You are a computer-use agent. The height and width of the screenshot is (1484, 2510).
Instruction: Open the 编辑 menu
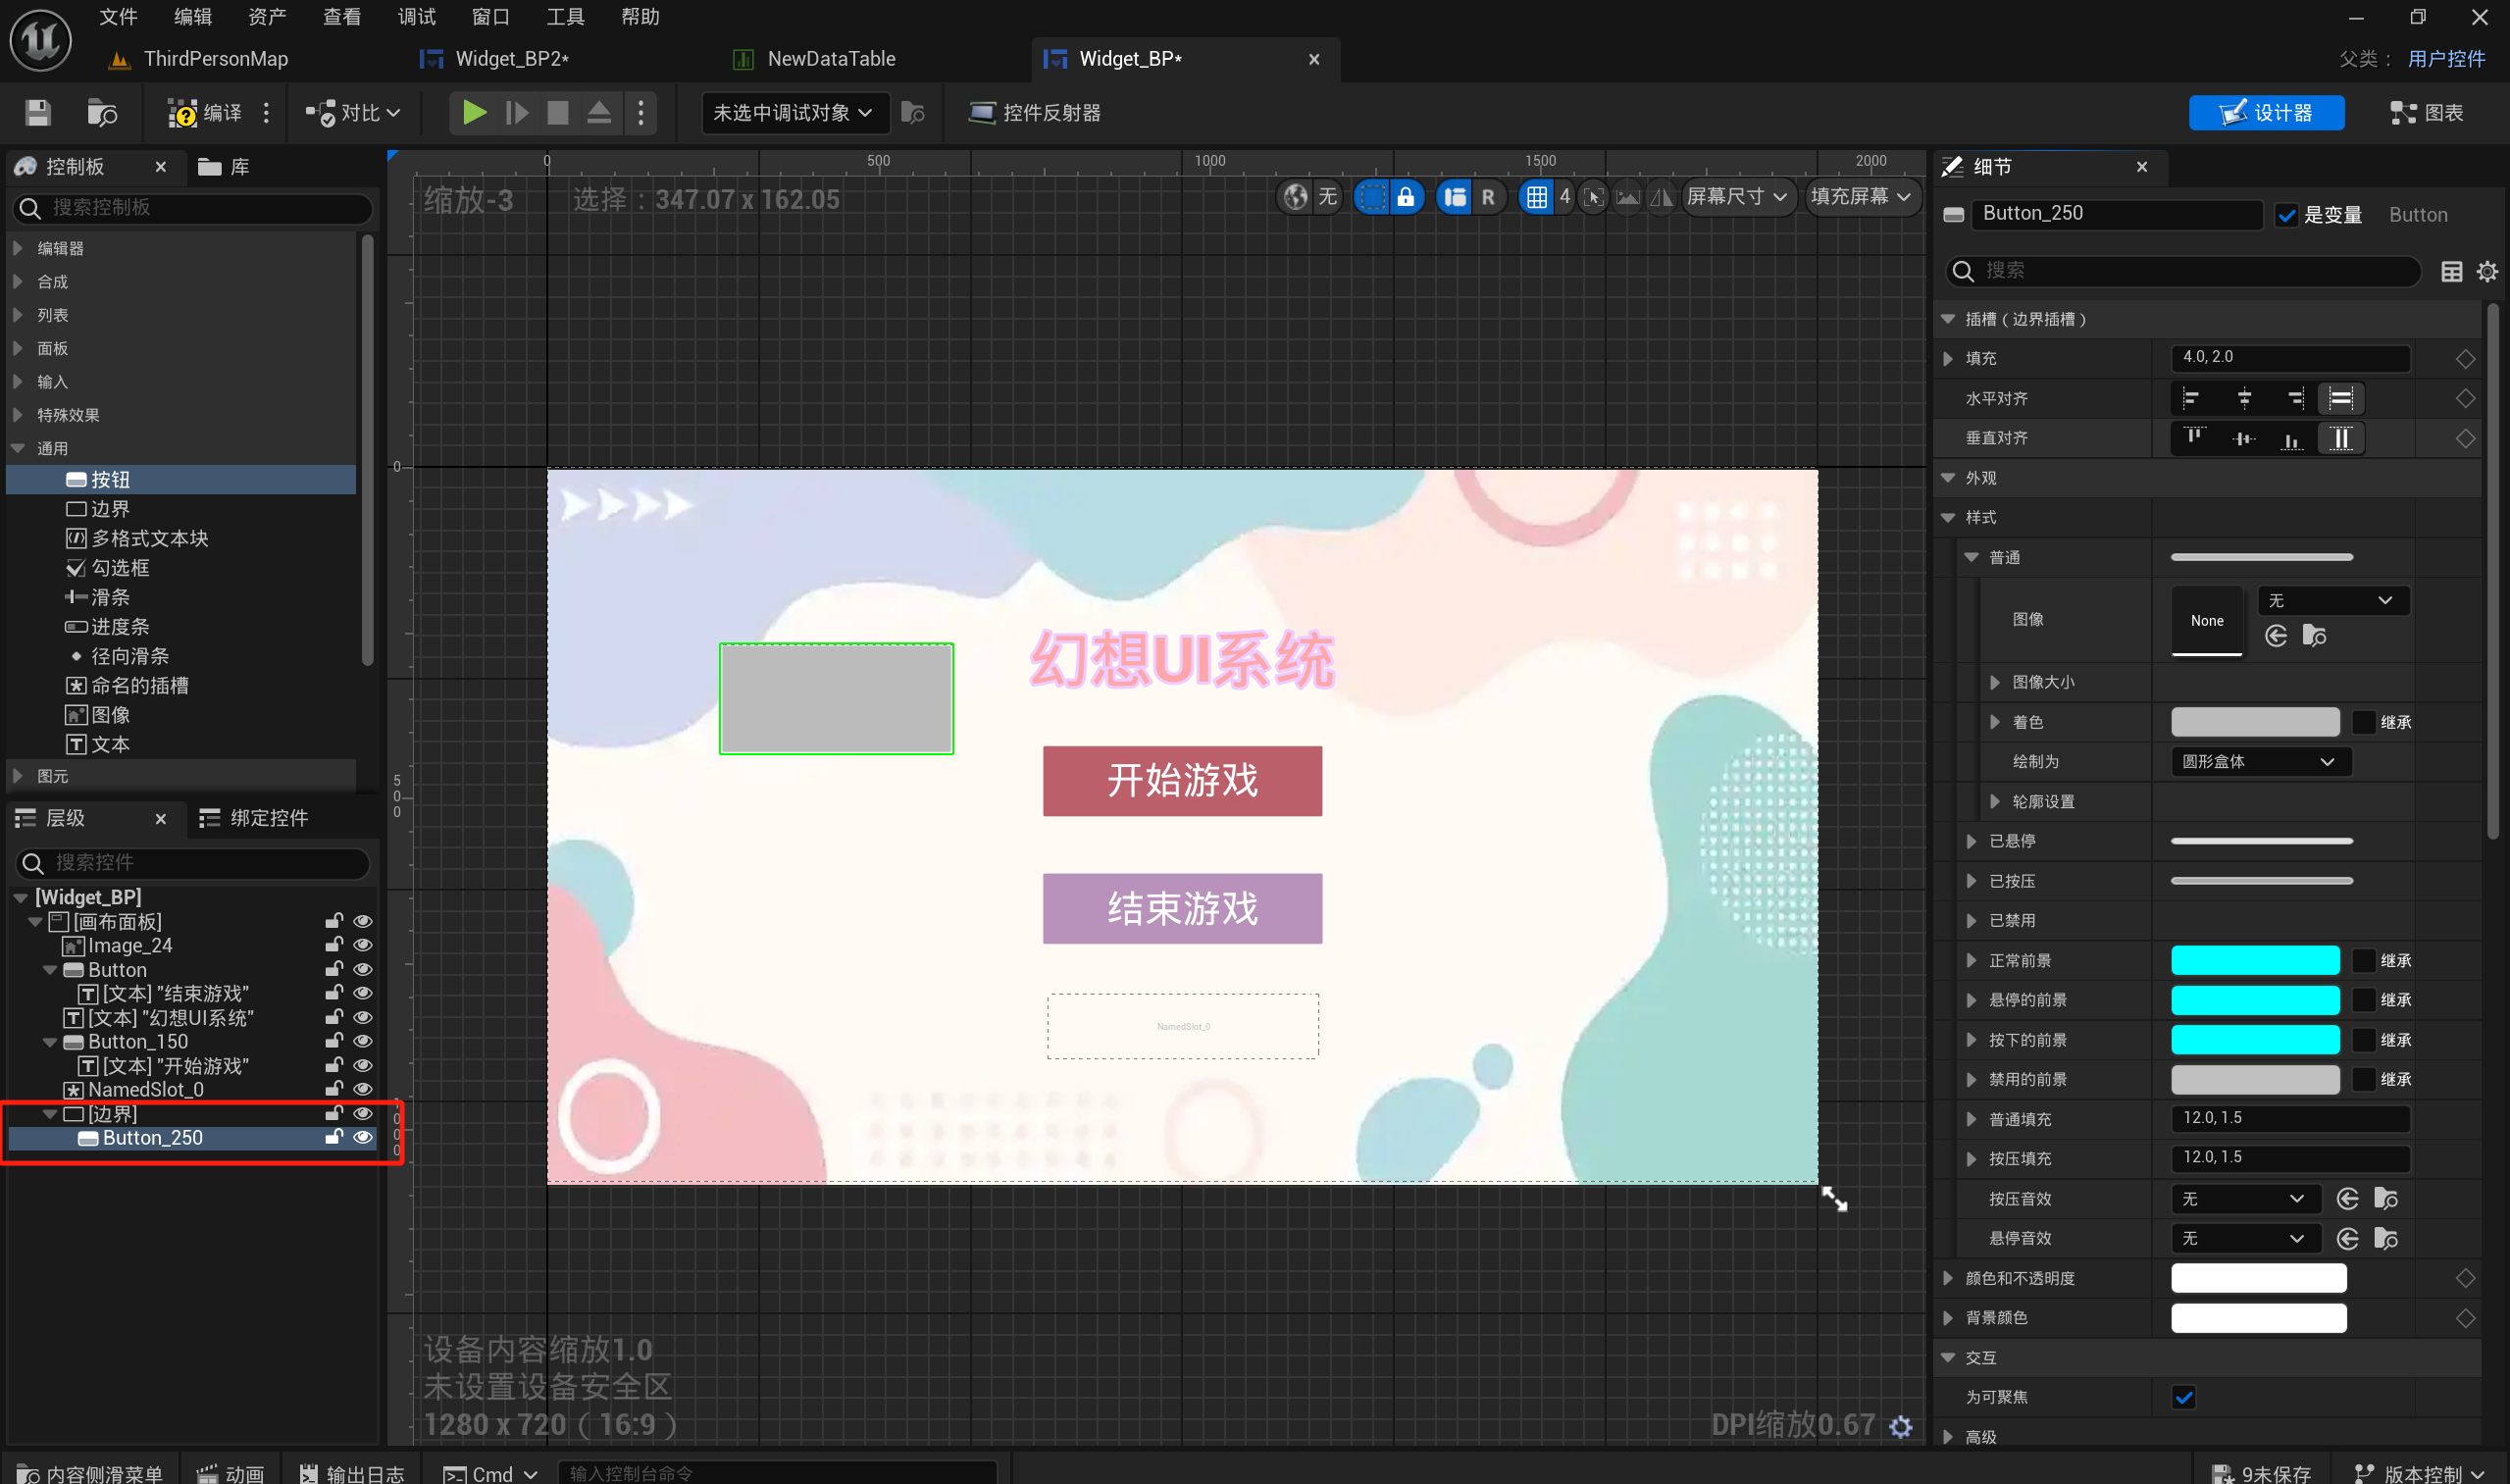[192, 17]
